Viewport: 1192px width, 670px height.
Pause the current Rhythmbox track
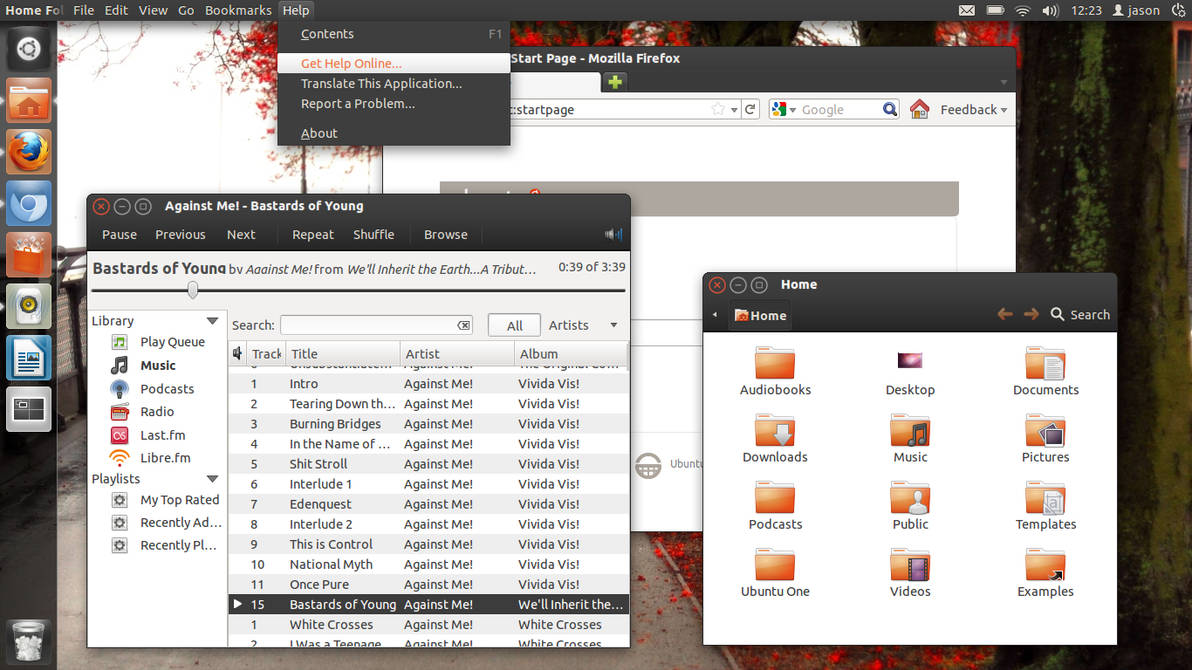119,234
